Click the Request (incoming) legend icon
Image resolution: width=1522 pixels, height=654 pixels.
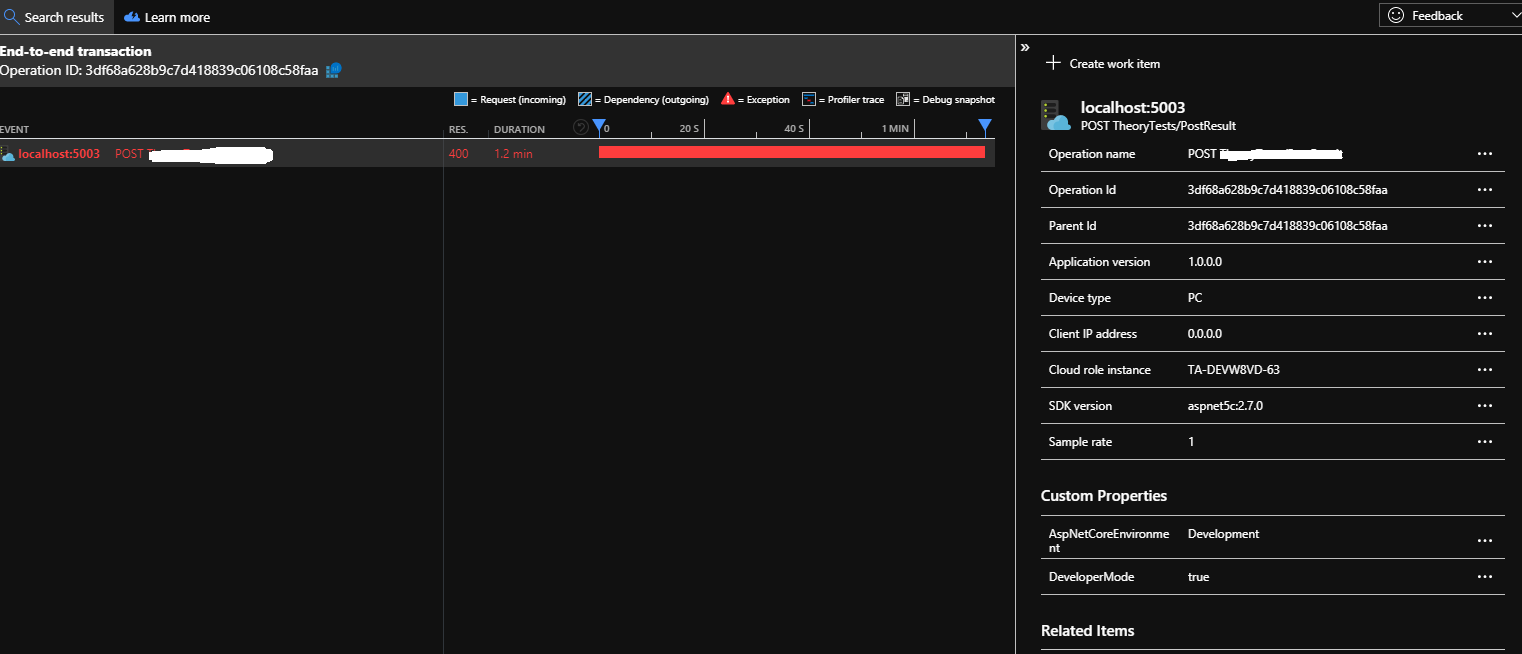[459, 99]
